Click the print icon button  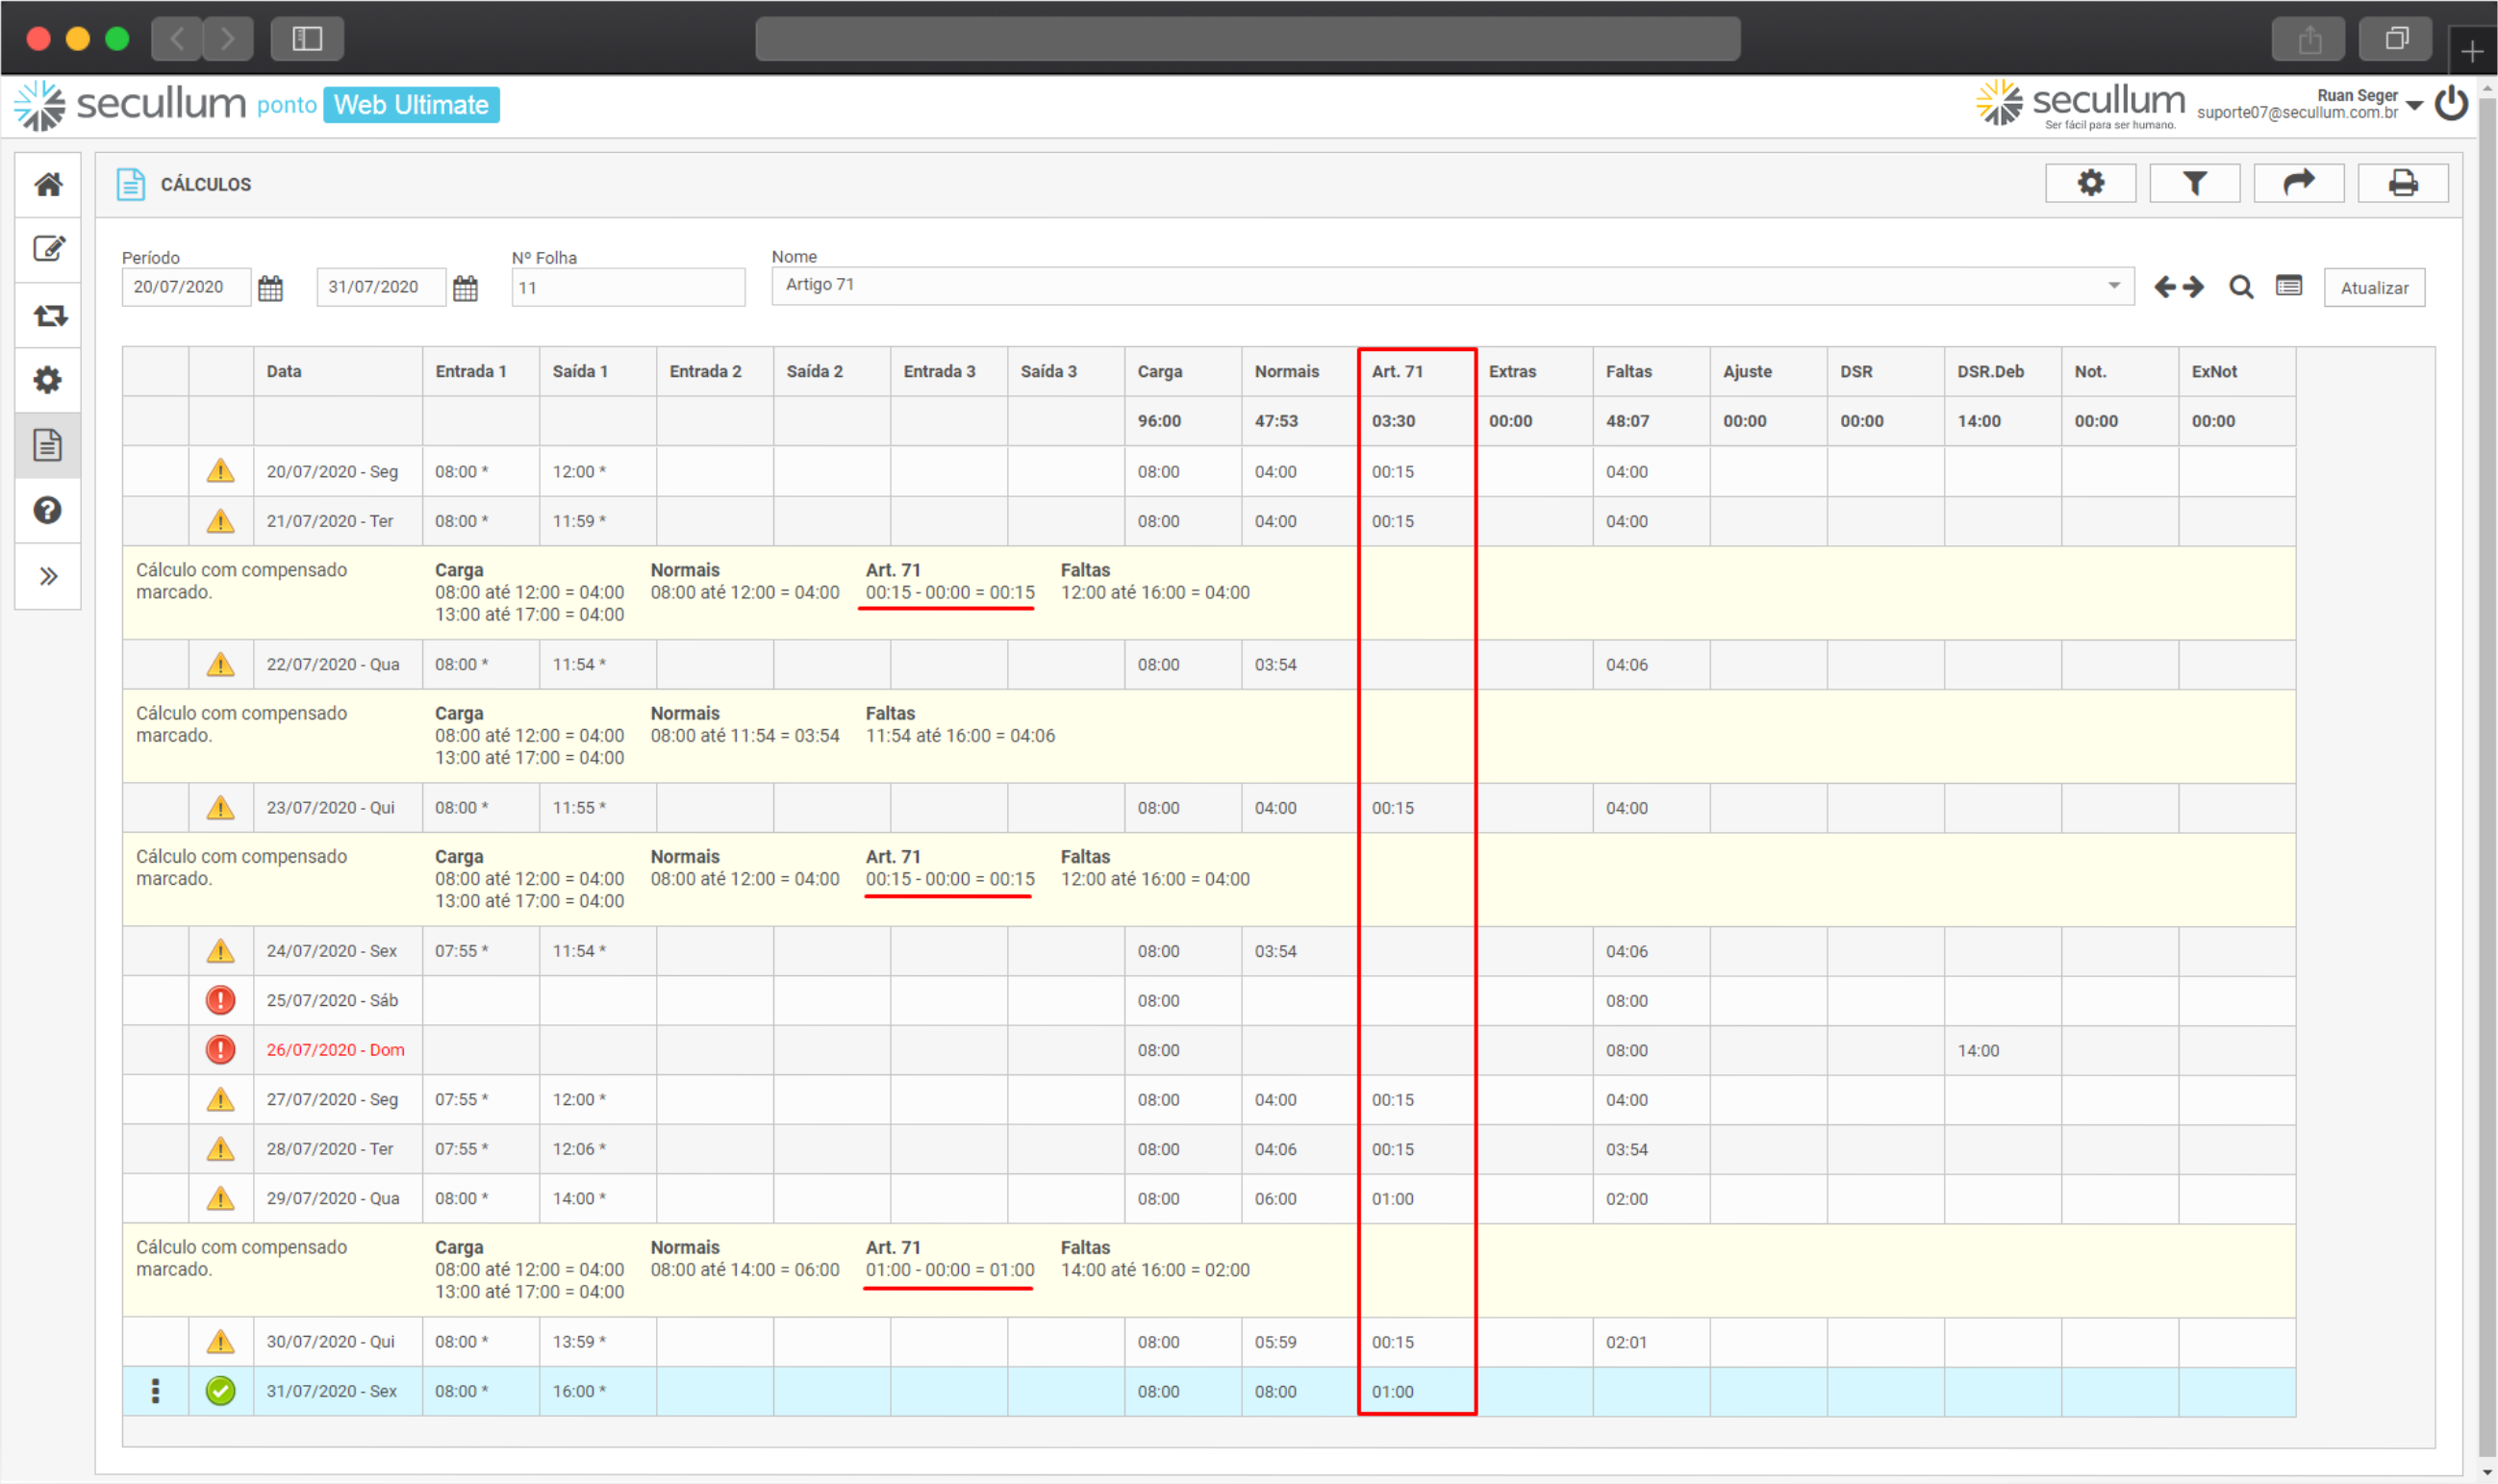(x=2403, y=184)
